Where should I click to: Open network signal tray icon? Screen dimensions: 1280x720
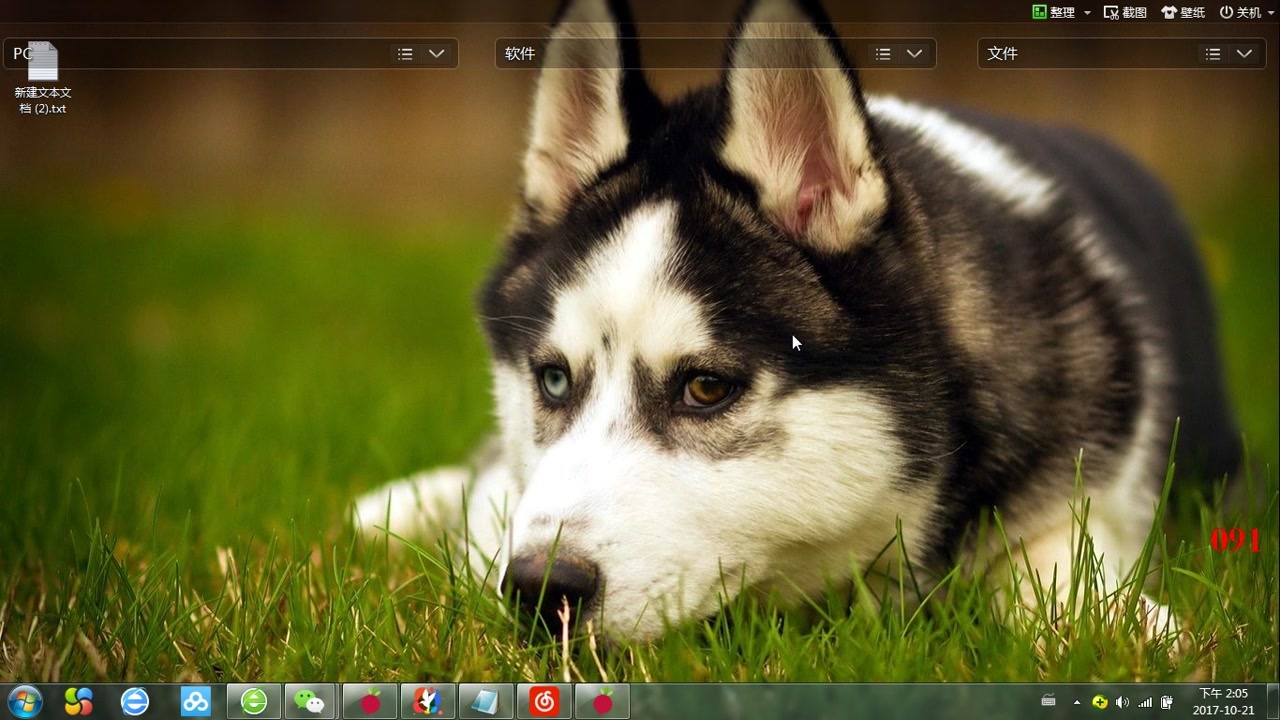pos(1145,702)
